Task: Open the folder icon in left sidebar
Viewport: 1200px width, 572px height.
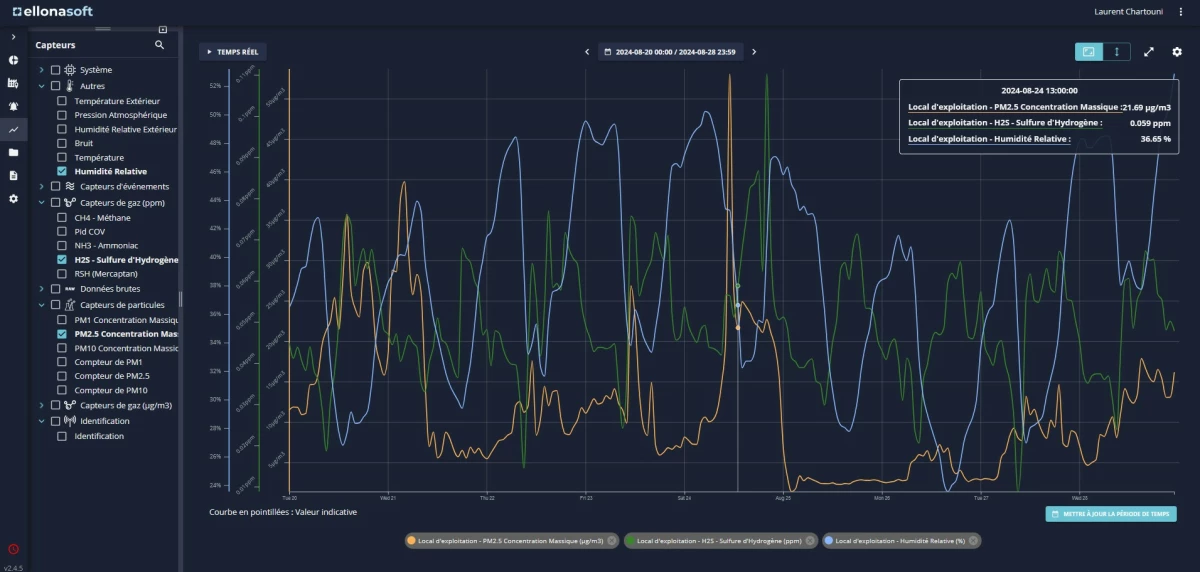Action: (x=13, y=153)
